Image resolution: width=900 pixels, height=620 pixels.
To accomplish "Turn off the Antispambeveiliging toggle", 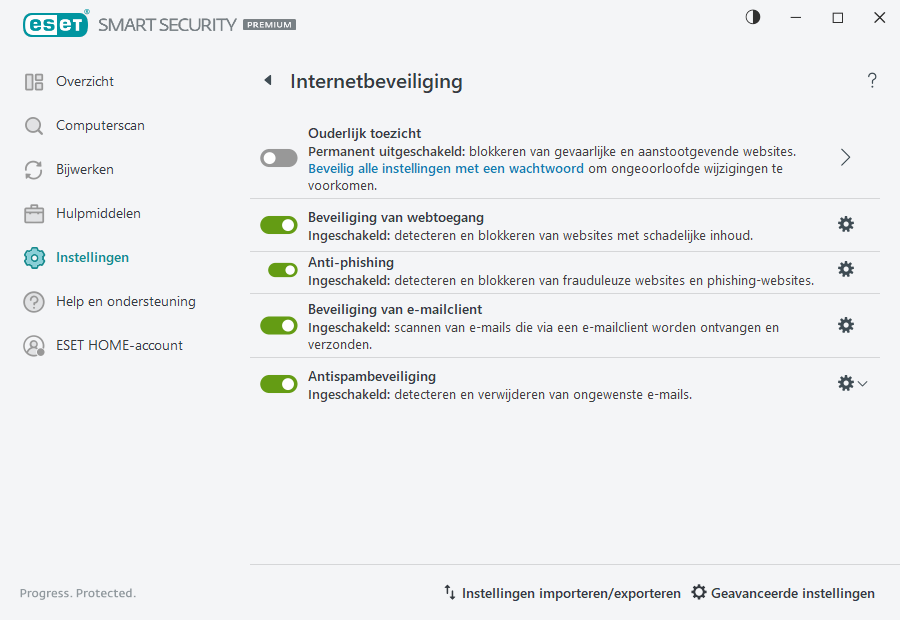I will coord(278,383).
